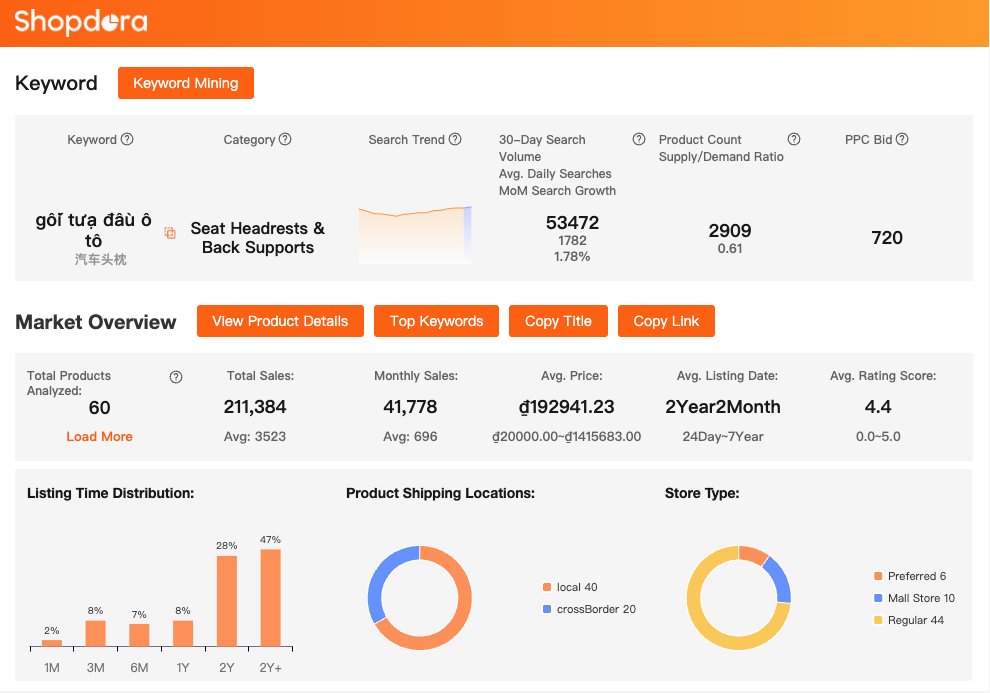The height and width of the screenshot is (693, 990).
Task: Click the Category column help icon
Action: point(285,140)
